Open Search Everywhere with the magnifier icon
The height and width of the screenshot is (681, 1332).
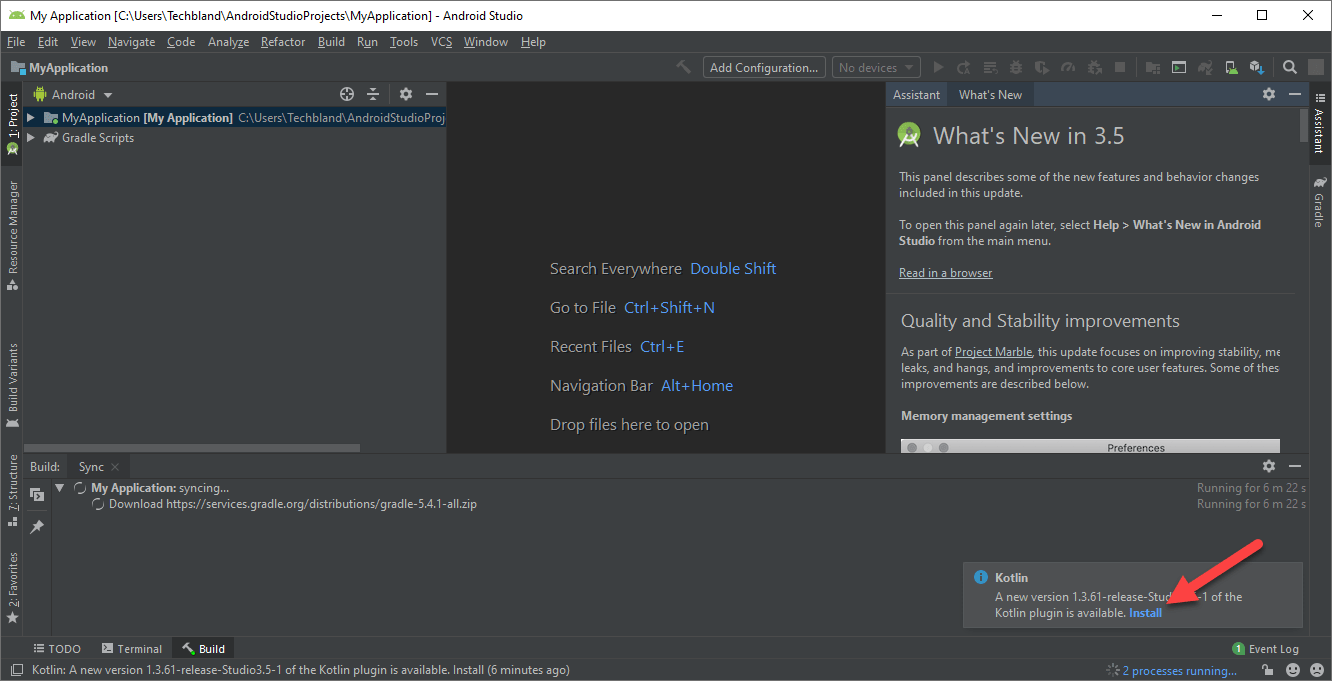click(1289, 67)
